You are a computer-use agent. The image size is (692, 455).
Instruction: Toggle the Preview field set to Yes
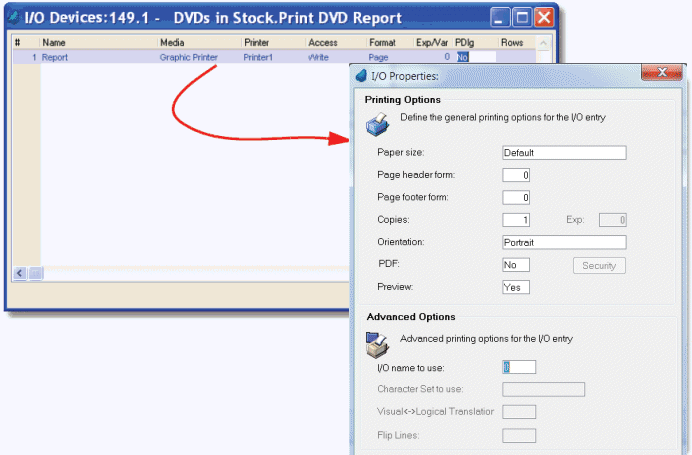coord(516,287)
